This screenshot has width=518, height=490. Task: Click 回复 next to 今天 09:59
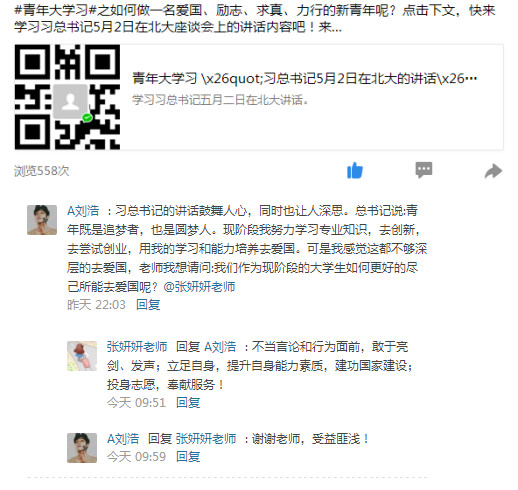(188, 457)
